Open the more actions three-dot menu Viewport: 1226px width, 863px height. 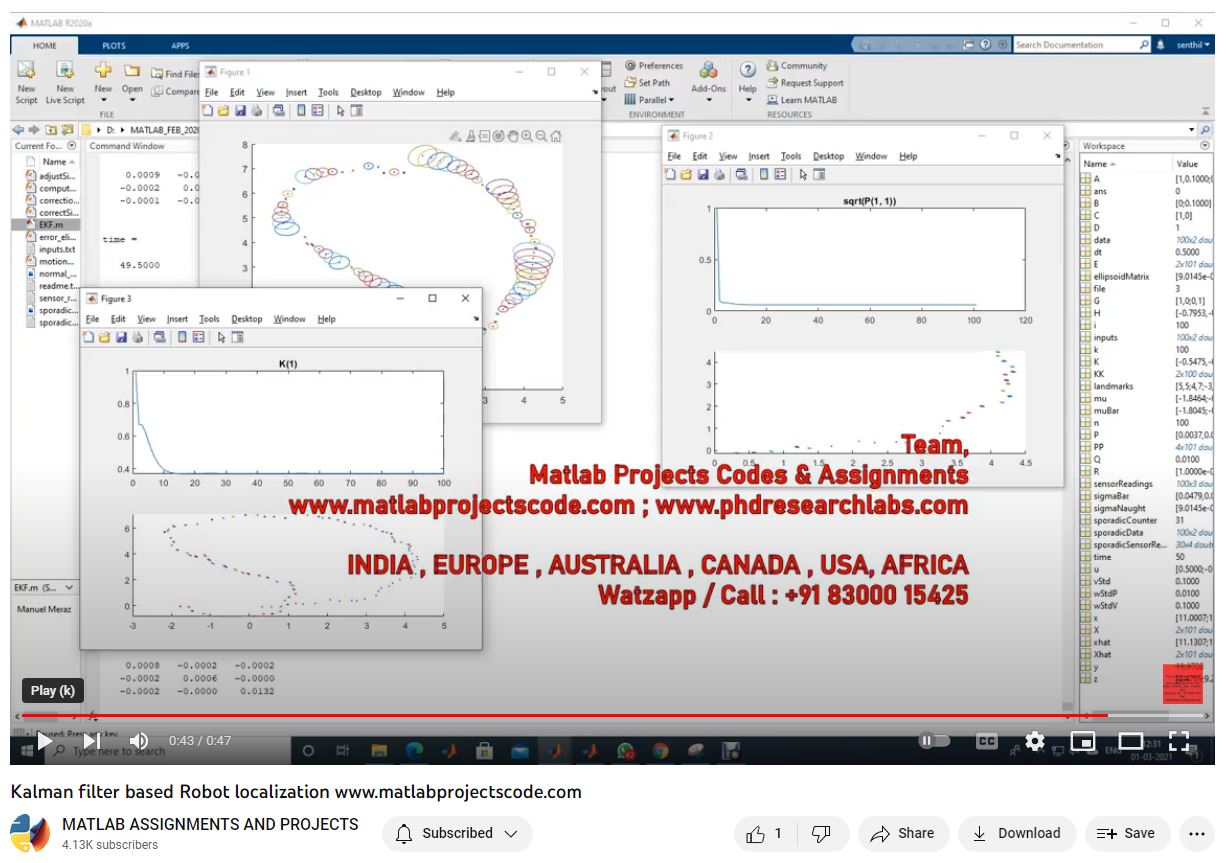click(1197, 833)
